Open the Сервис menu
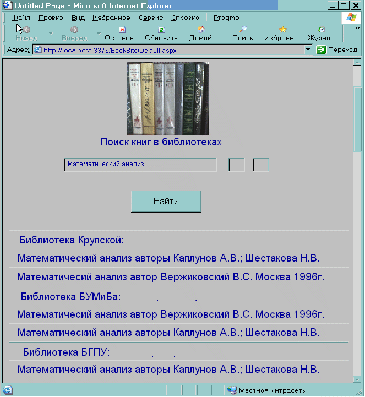Screen dimensions: 365x397 [151, 18]
